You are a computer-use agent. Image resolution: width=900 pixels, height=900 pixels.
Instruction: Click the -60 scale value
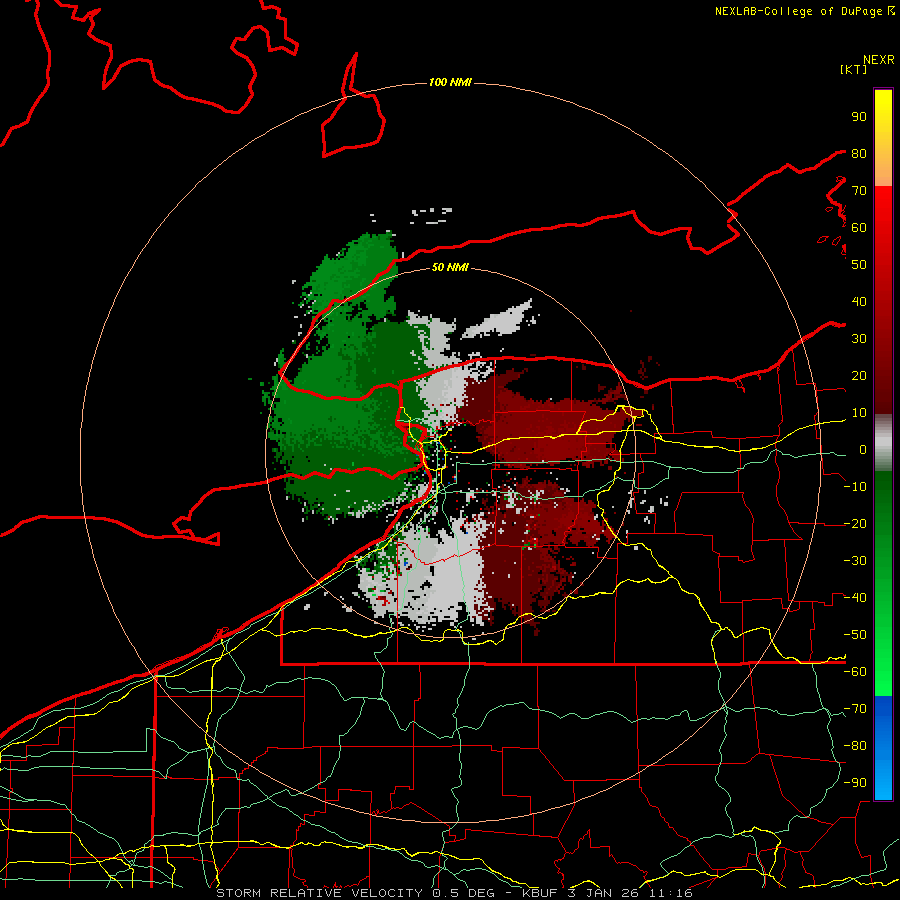click(855, 672)
